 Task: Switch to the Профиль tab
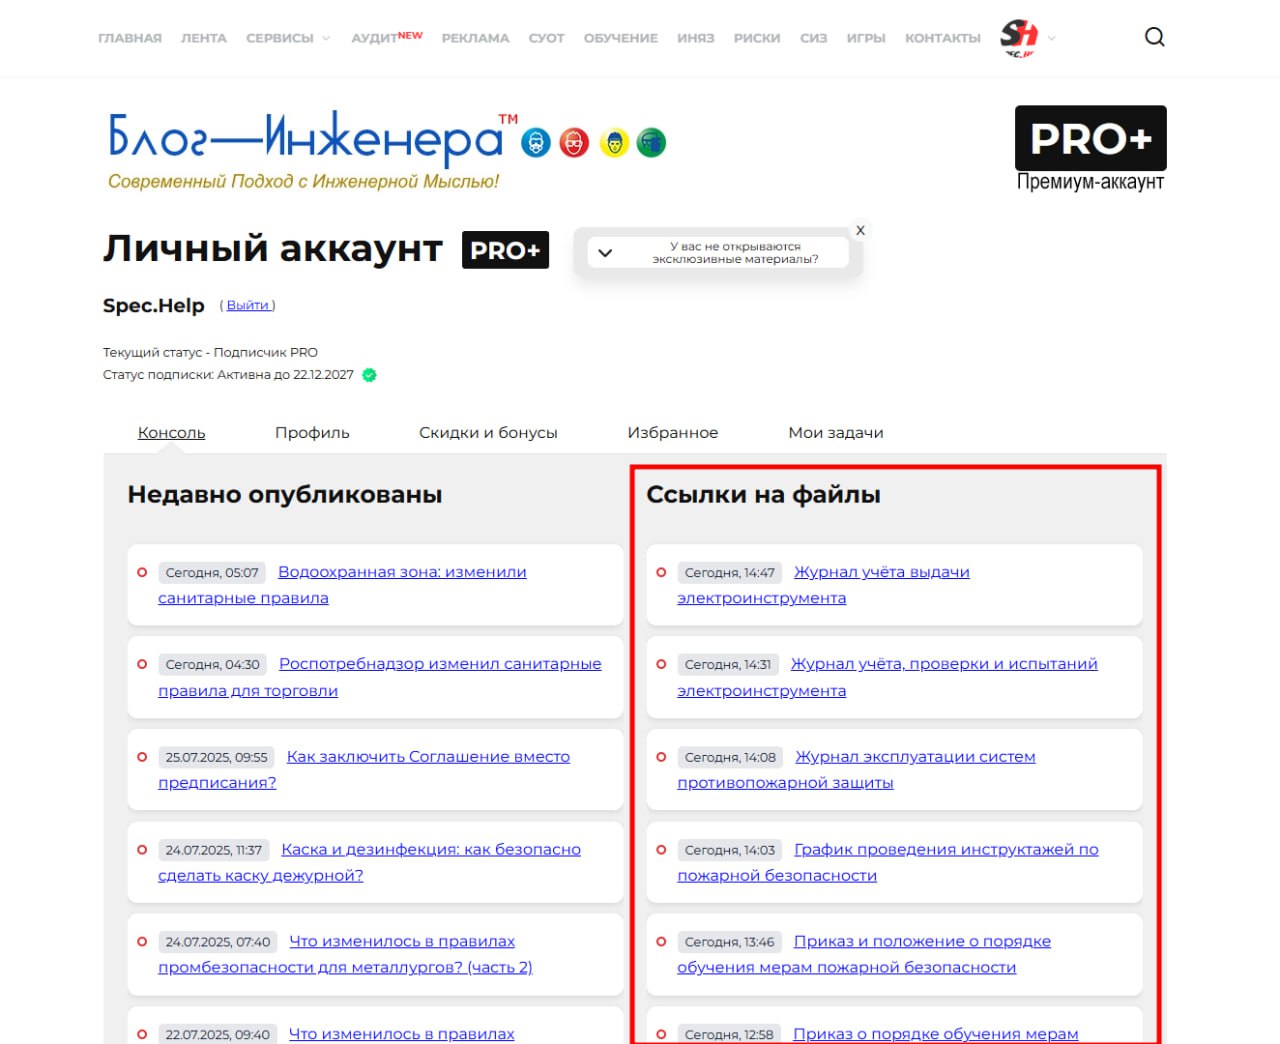point(312,432)
